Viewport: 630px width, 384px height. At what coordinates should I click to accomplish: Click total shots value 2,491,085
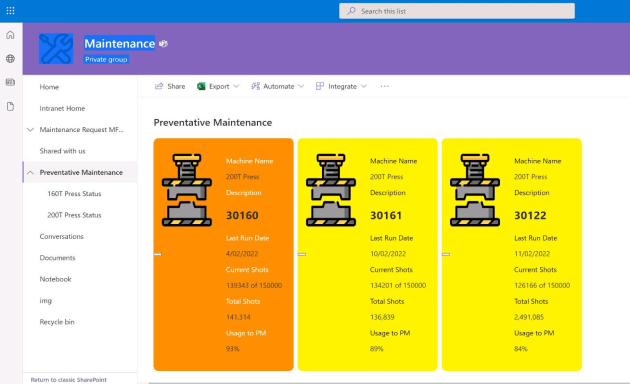pos(529,317)
